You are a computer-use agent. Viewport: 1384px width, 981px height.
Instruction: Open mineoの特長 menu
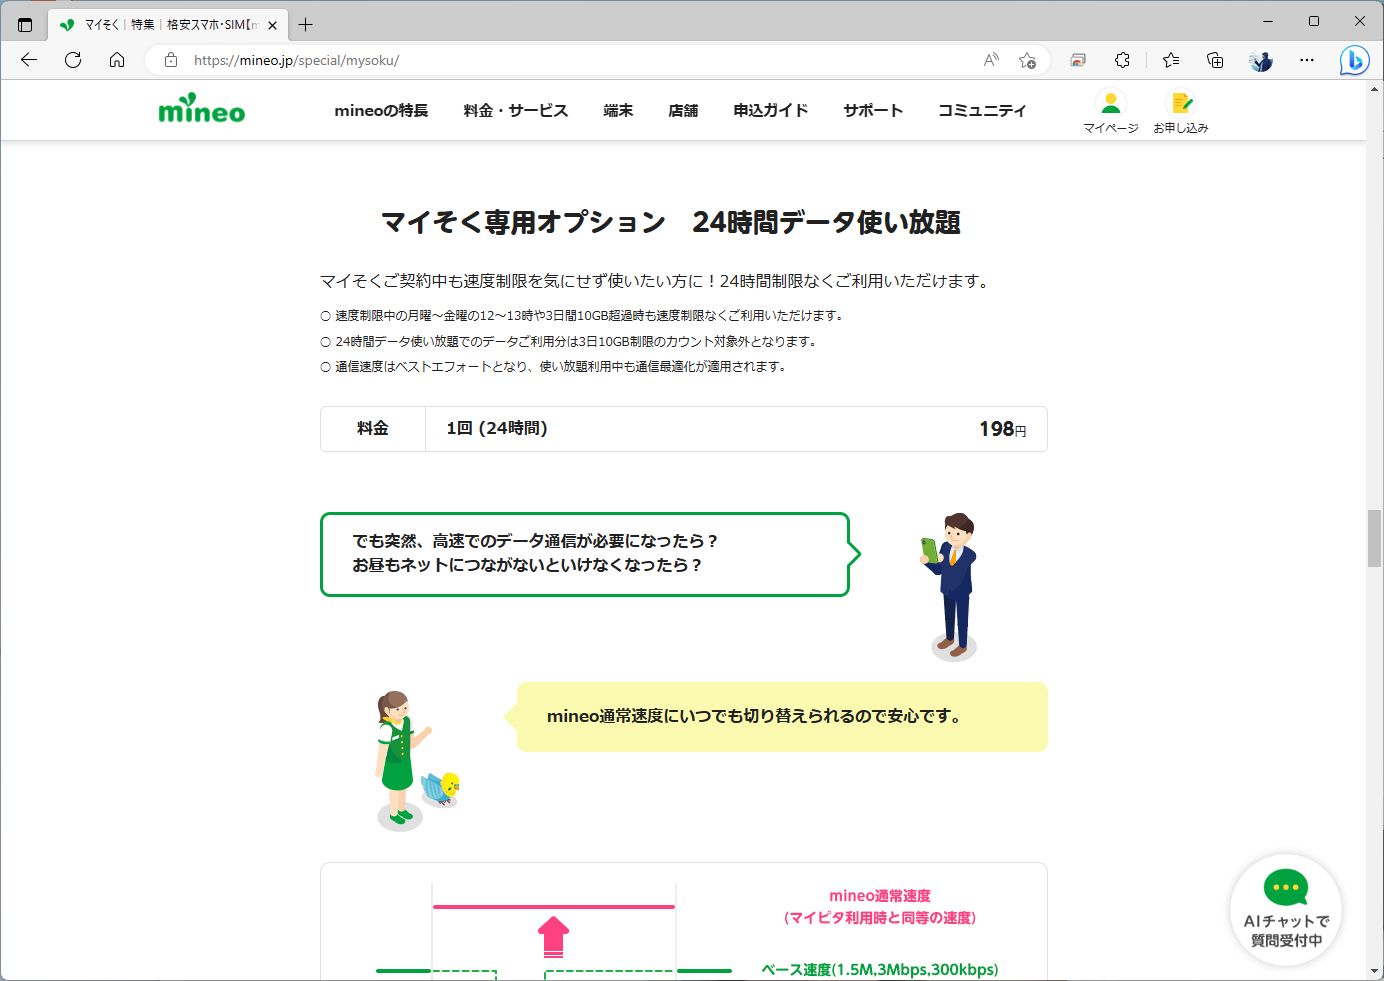pyautogui.click(x=381, y=110)
